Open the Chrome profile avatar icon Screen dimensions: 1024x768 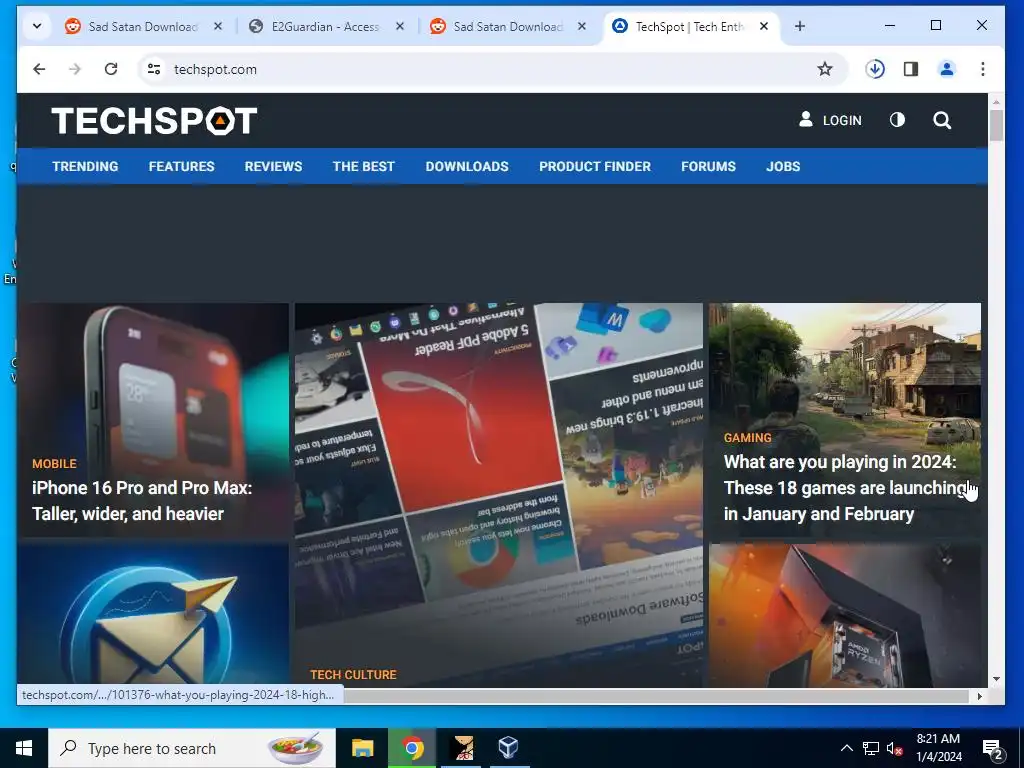coord(947,69)
